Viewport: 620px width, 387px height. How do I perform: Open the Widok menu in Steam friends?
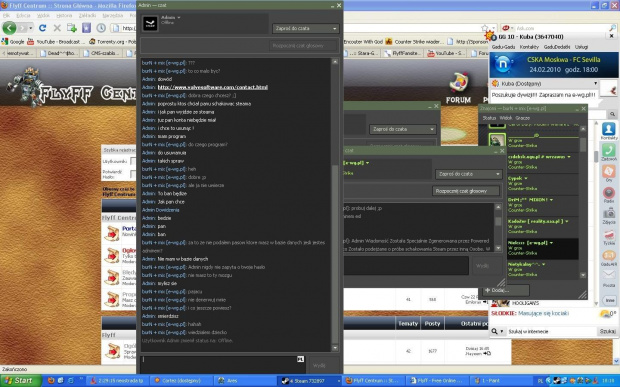(505, 118)
